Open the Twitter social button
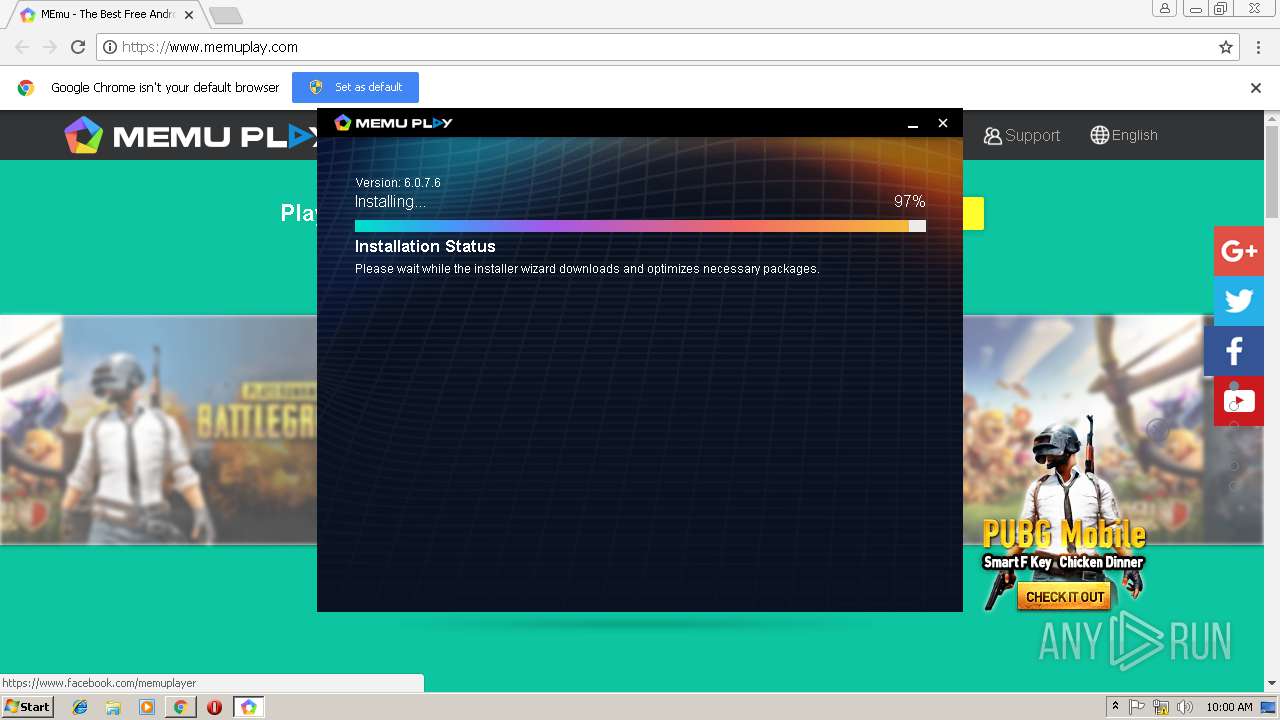Screen dimensions: 1280x720 (x=1239, y=301)
